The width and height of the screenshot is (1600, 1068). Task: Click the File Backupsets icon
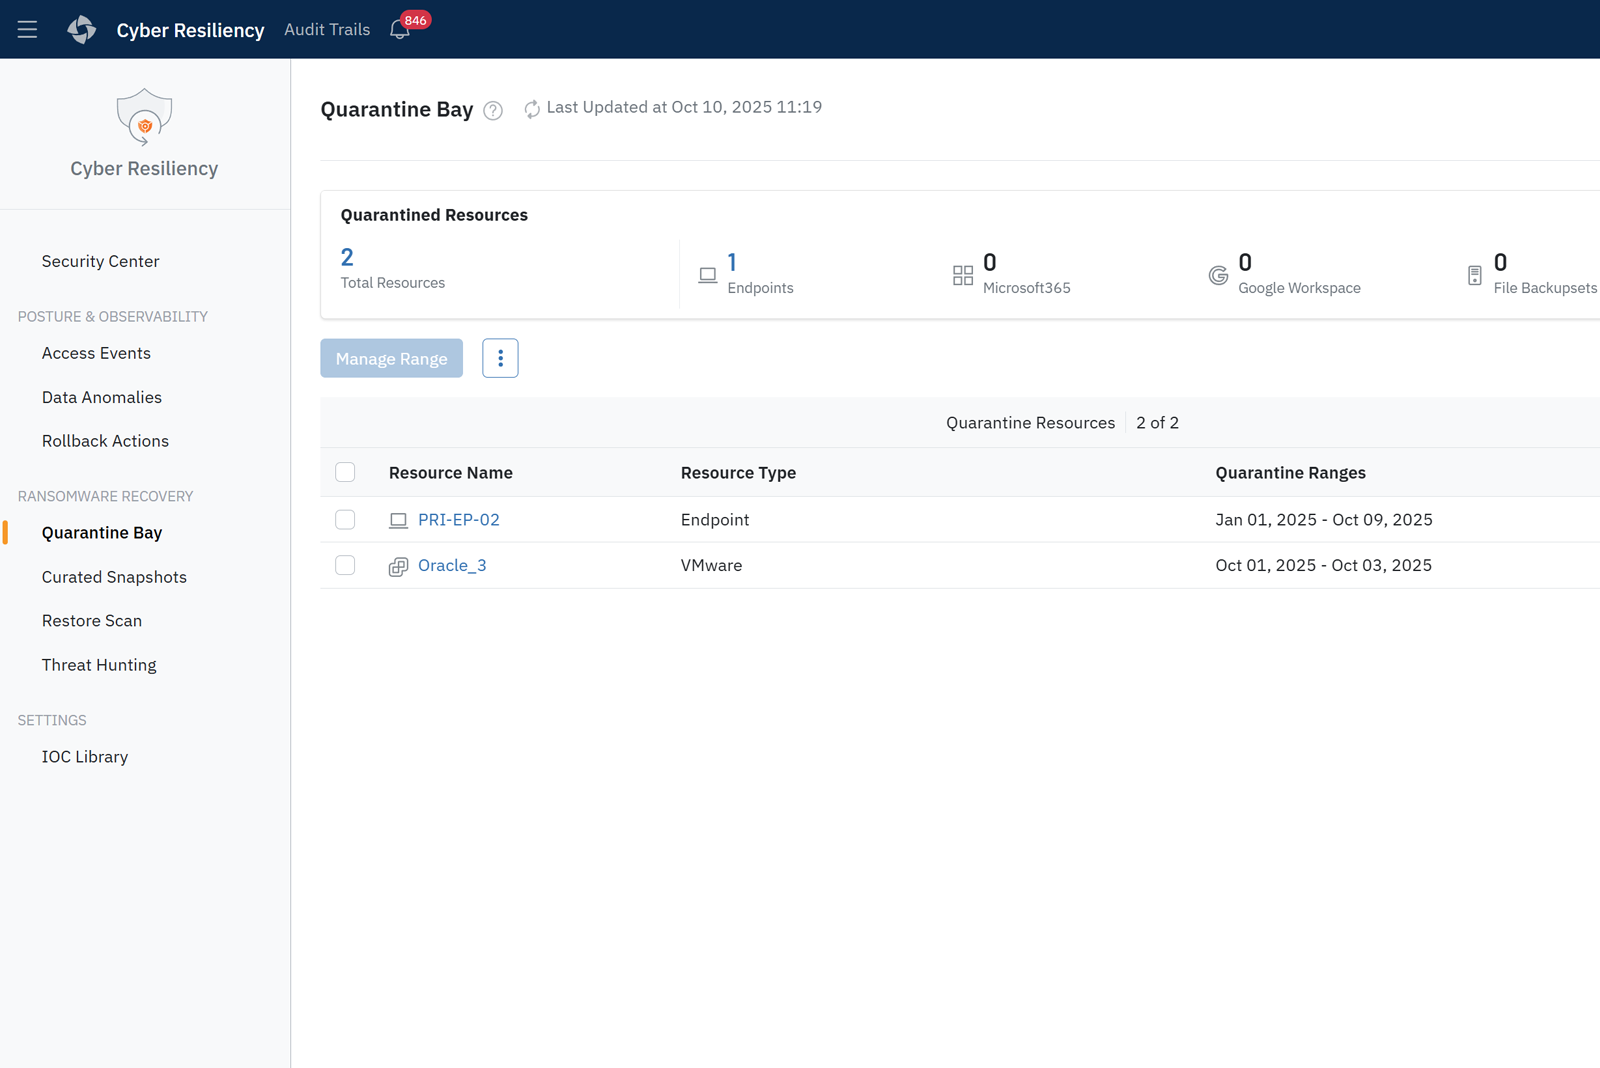1475,274
